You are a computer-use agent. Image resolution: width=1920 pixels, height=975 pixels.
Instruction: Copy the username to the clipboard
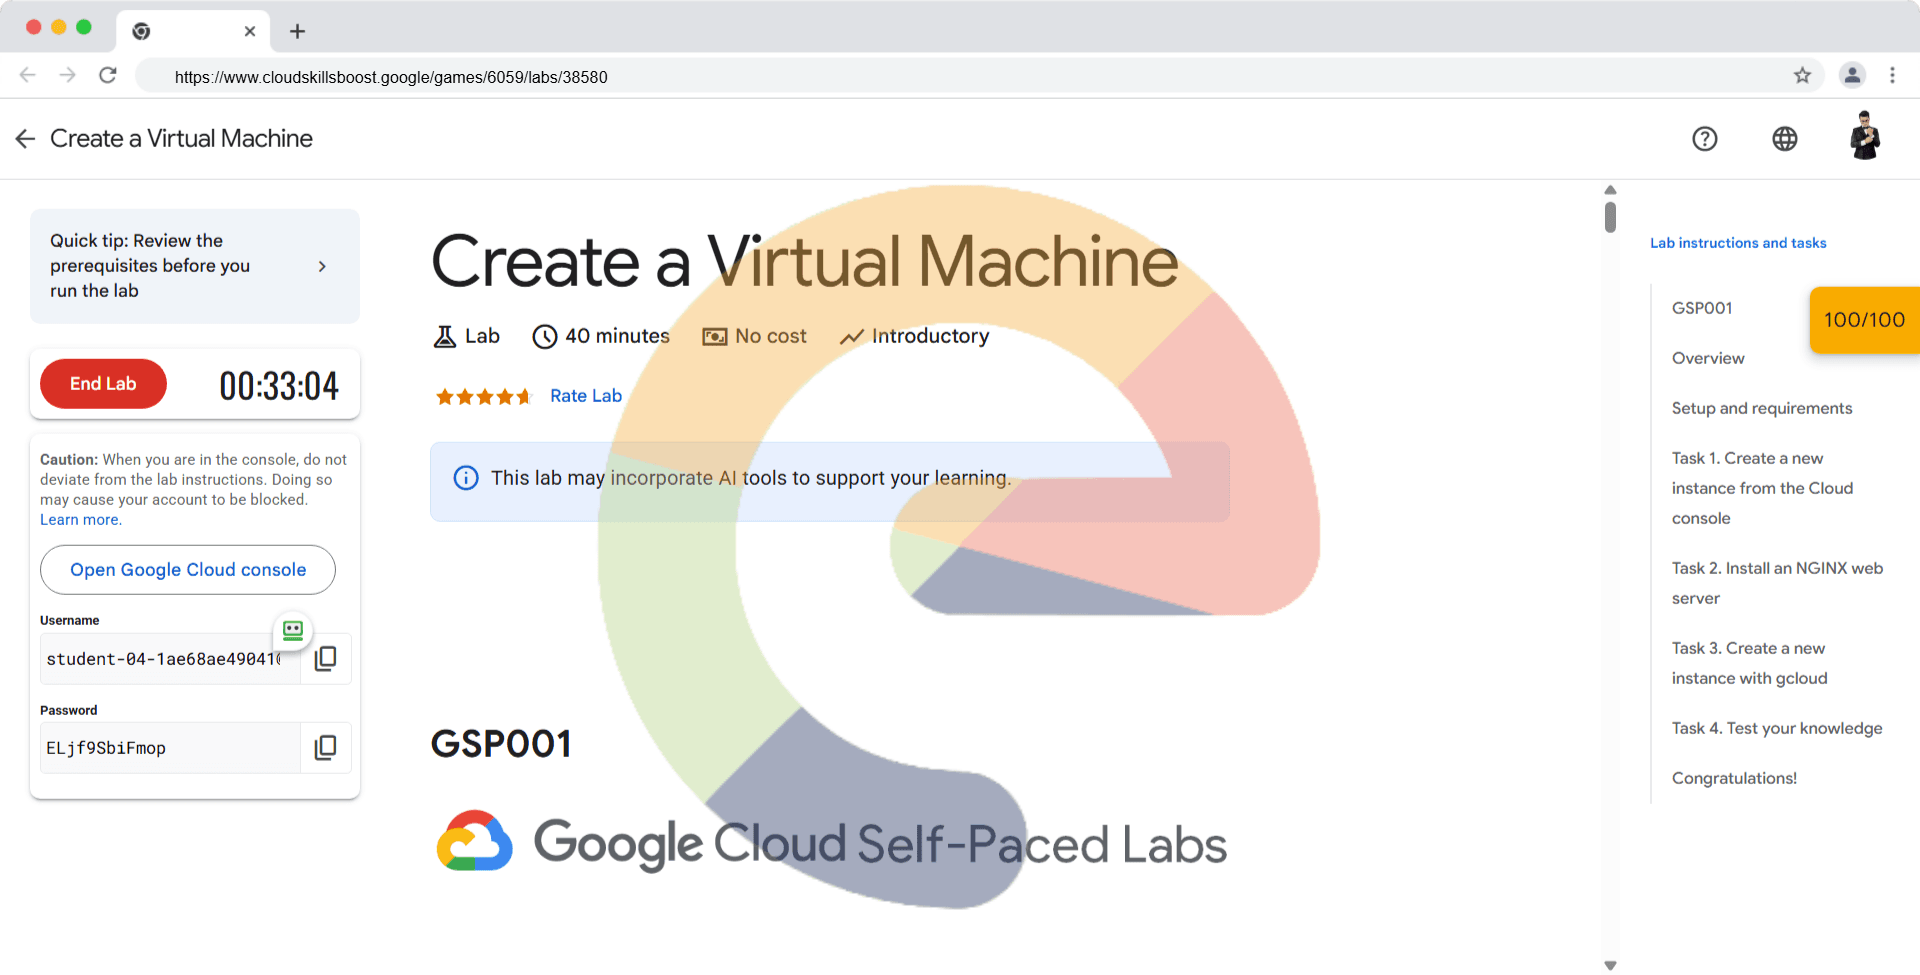tap(326, 659)
